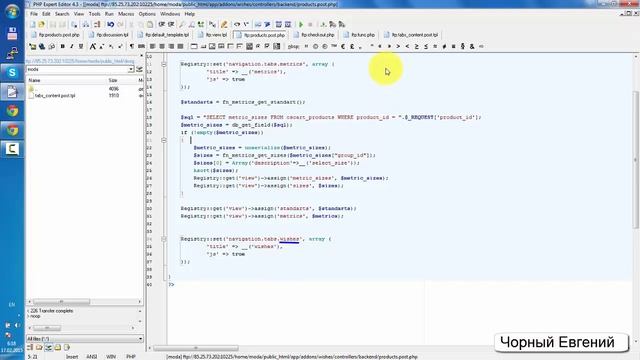Open the File menu
Image resolution: width=640 pixels, height=360 pixels.
pyautogui.click(x=34, y=14)
